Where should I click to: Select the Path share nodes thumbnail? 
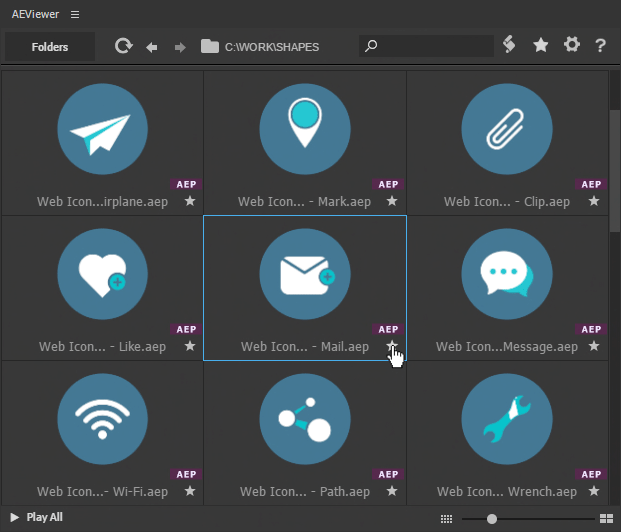click(x=305, y=419)
